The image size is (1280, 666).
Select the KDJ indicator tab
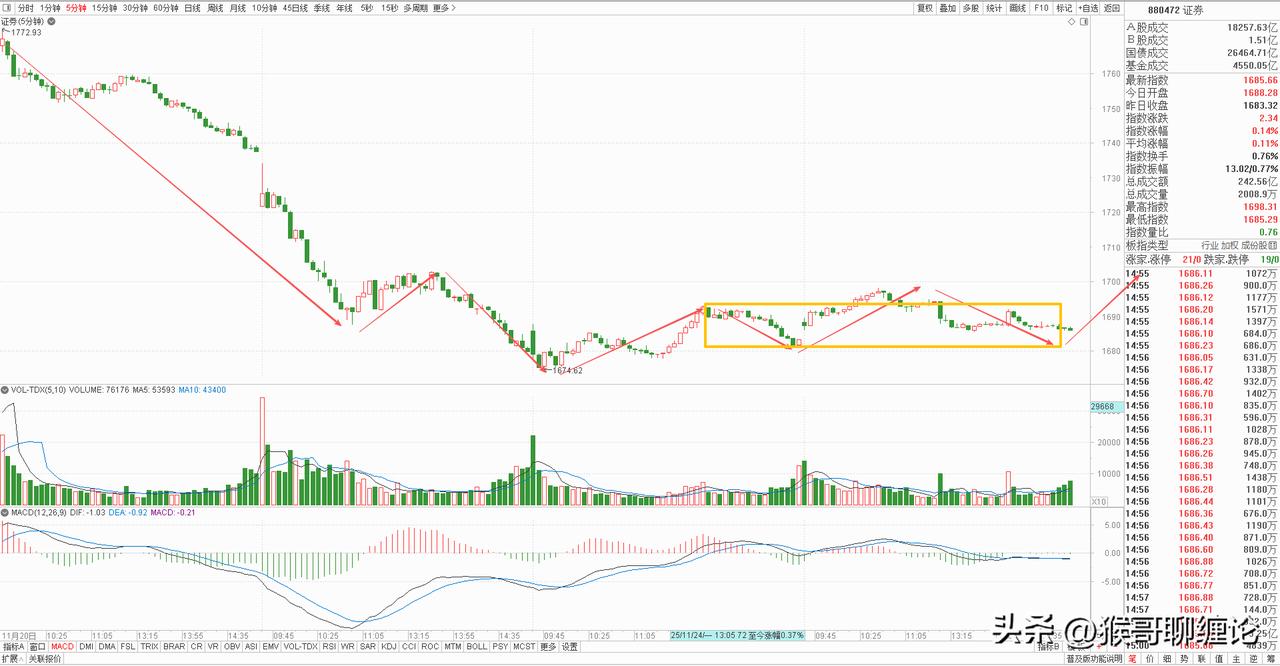(x=389, y=646)
